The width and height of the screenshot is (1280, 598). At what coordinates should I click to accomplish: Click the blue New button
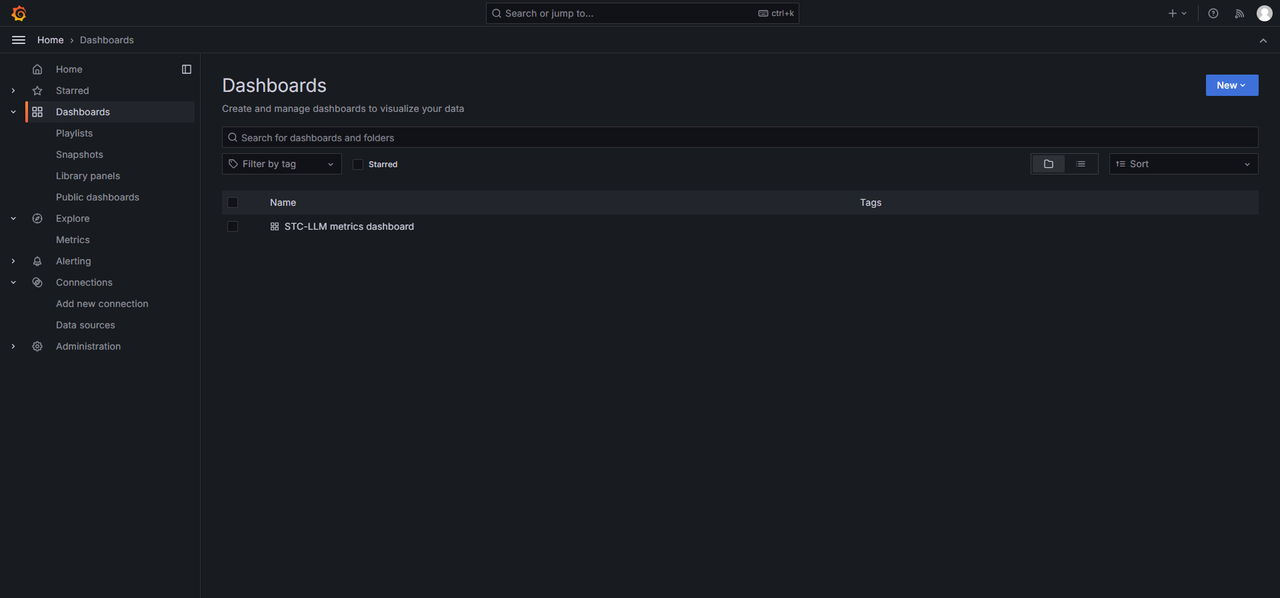coord(1231,86)
